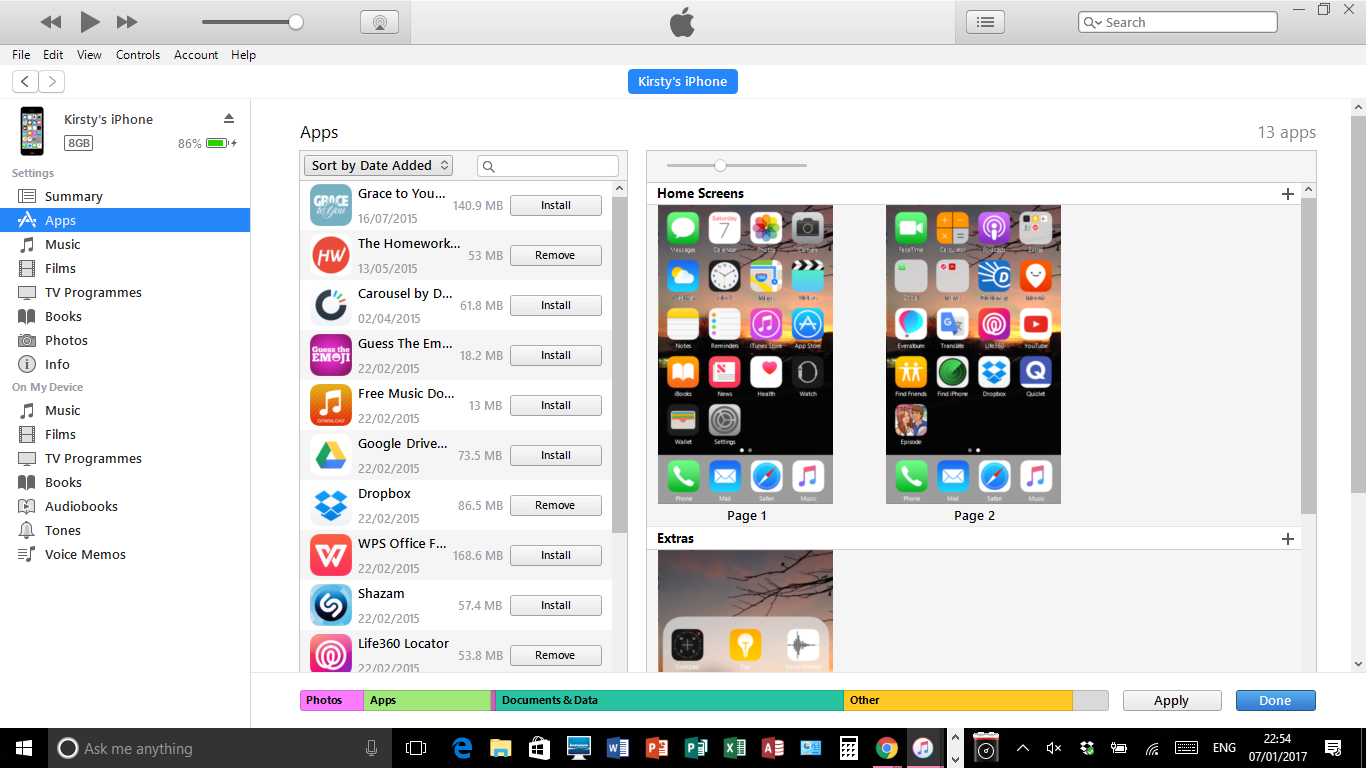This screenshot has height=768, width=1366.
Task: Show hidden system tray icons
Action: 1023,748
